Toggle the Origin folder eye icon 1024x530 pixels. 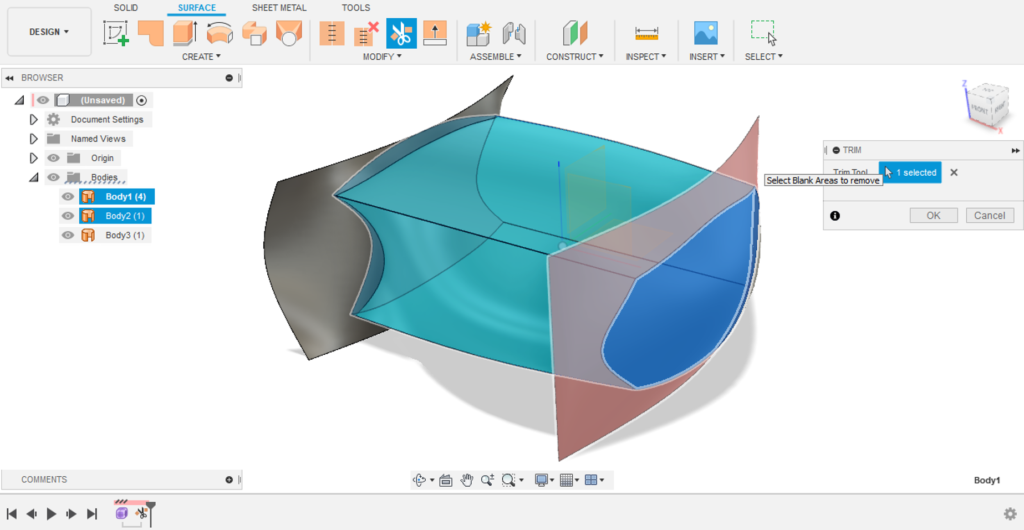point(54,158)
